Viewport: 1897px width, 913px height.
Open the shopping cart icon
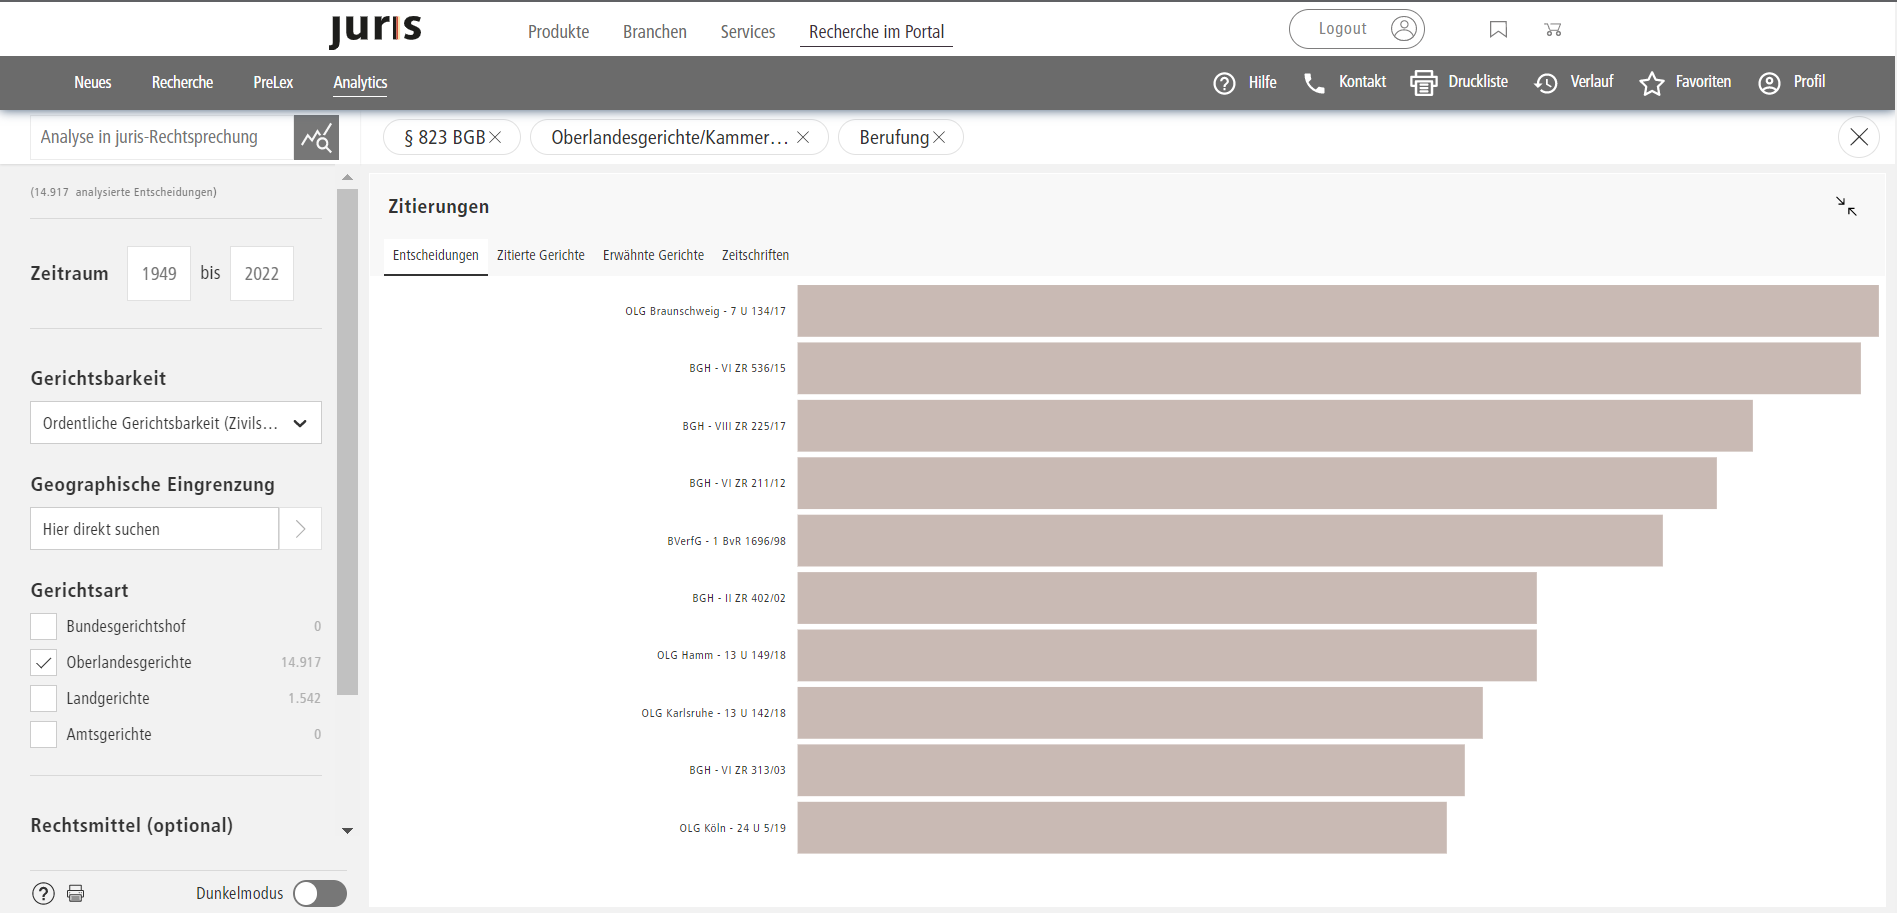tap(1552, 29)
